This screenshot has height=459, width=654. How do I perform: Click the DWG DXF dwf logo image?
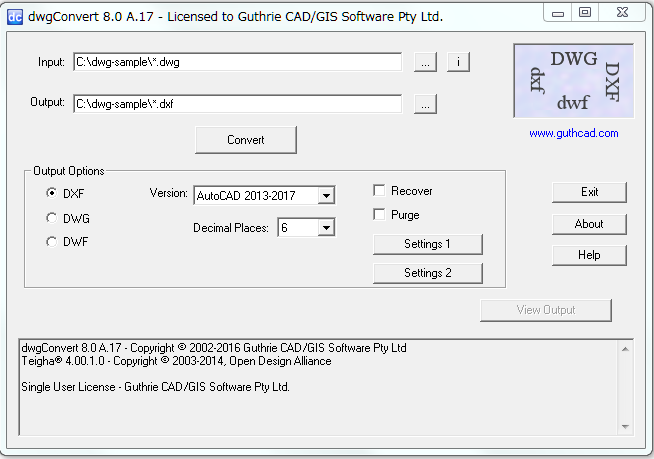574,81
